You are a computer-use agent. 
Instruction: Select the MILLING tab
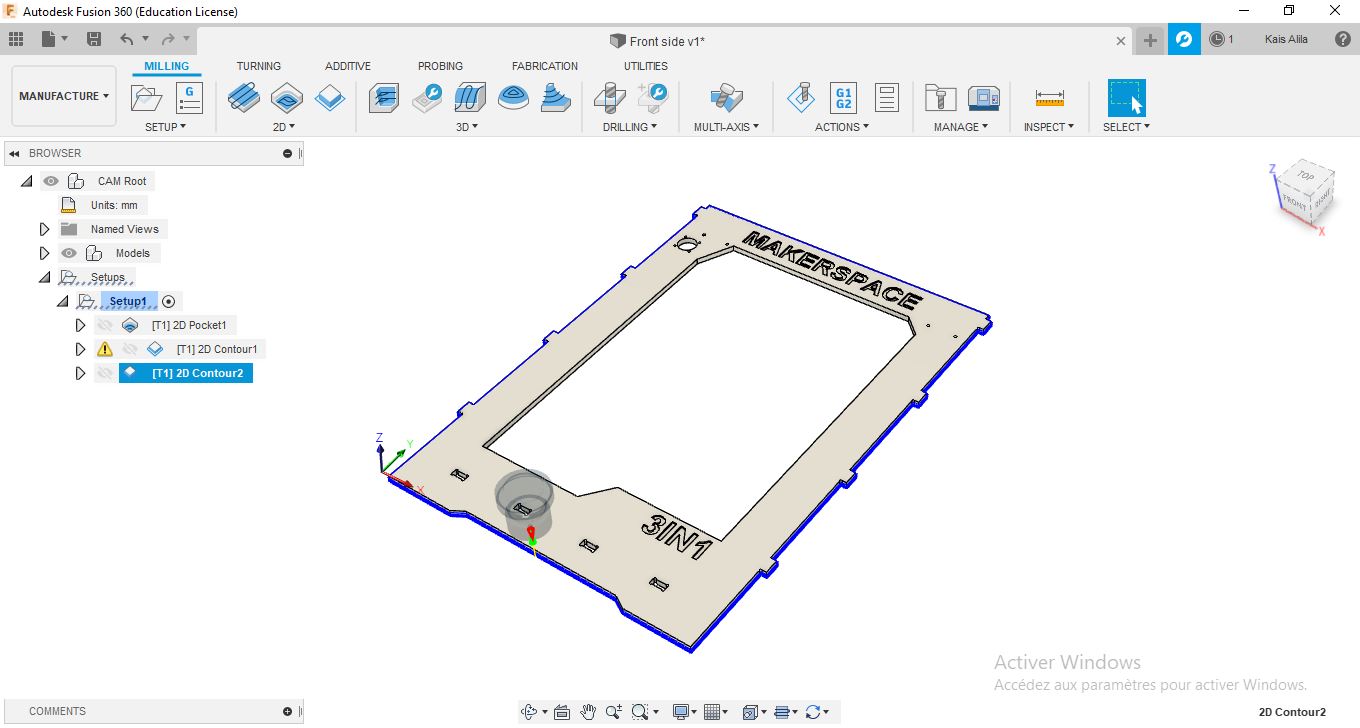tap(166, 66)
